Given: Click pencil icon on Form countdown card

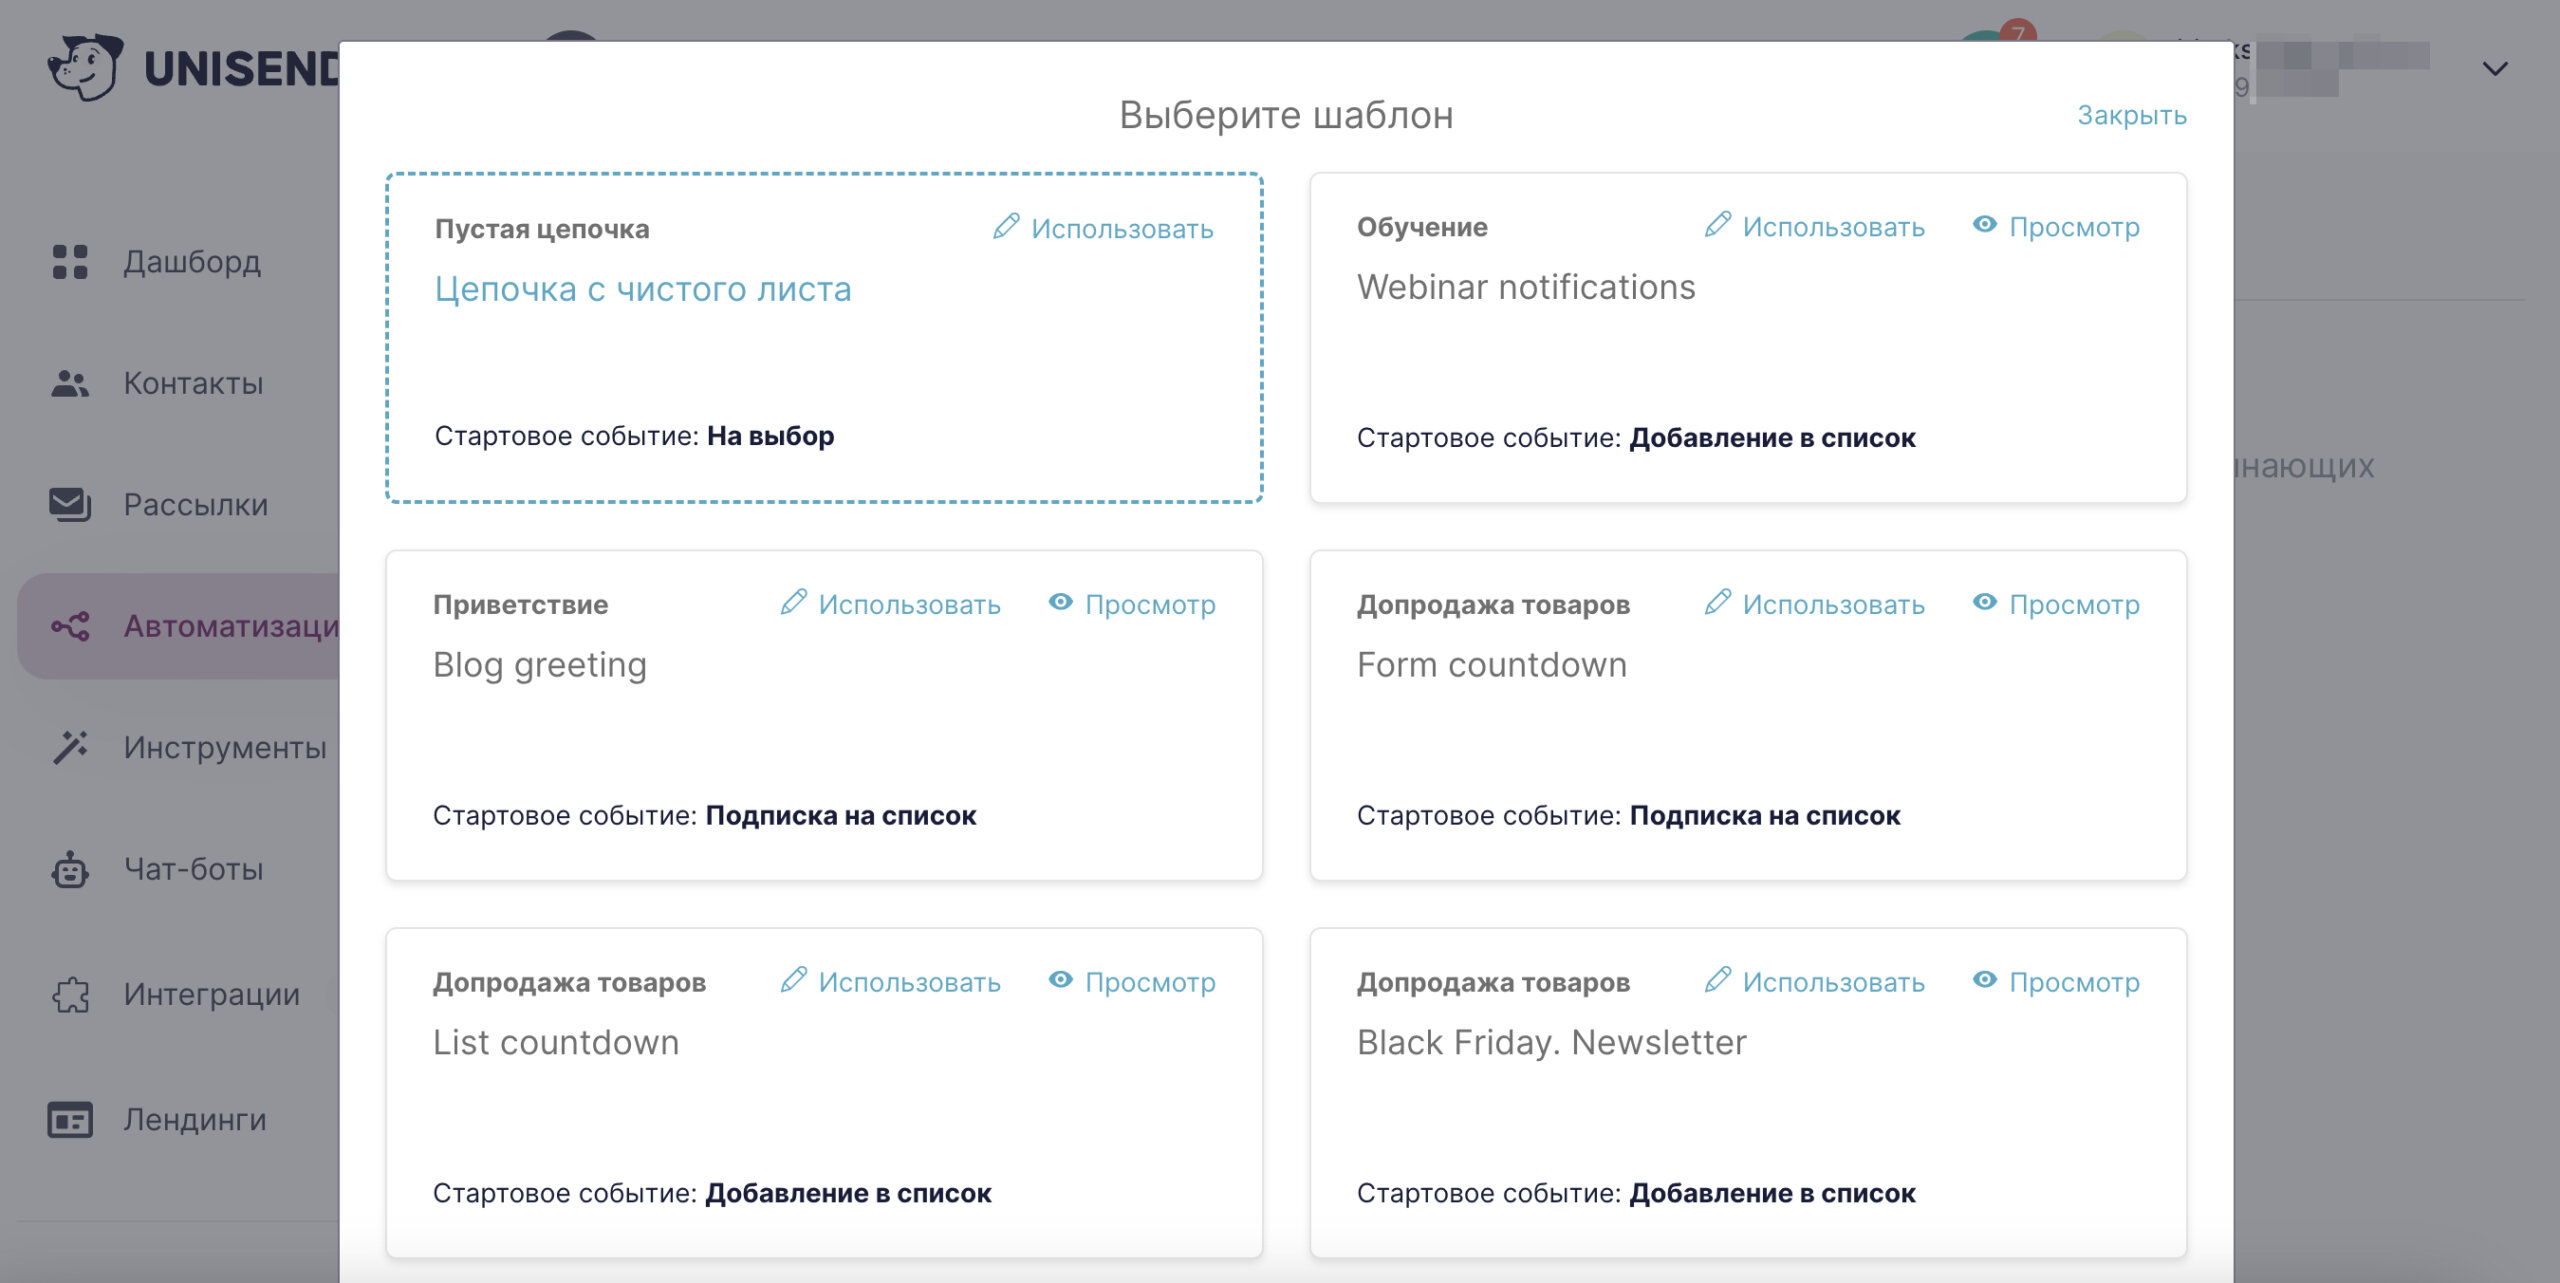Looking at the screenshot, I should tap(1717, 602).
